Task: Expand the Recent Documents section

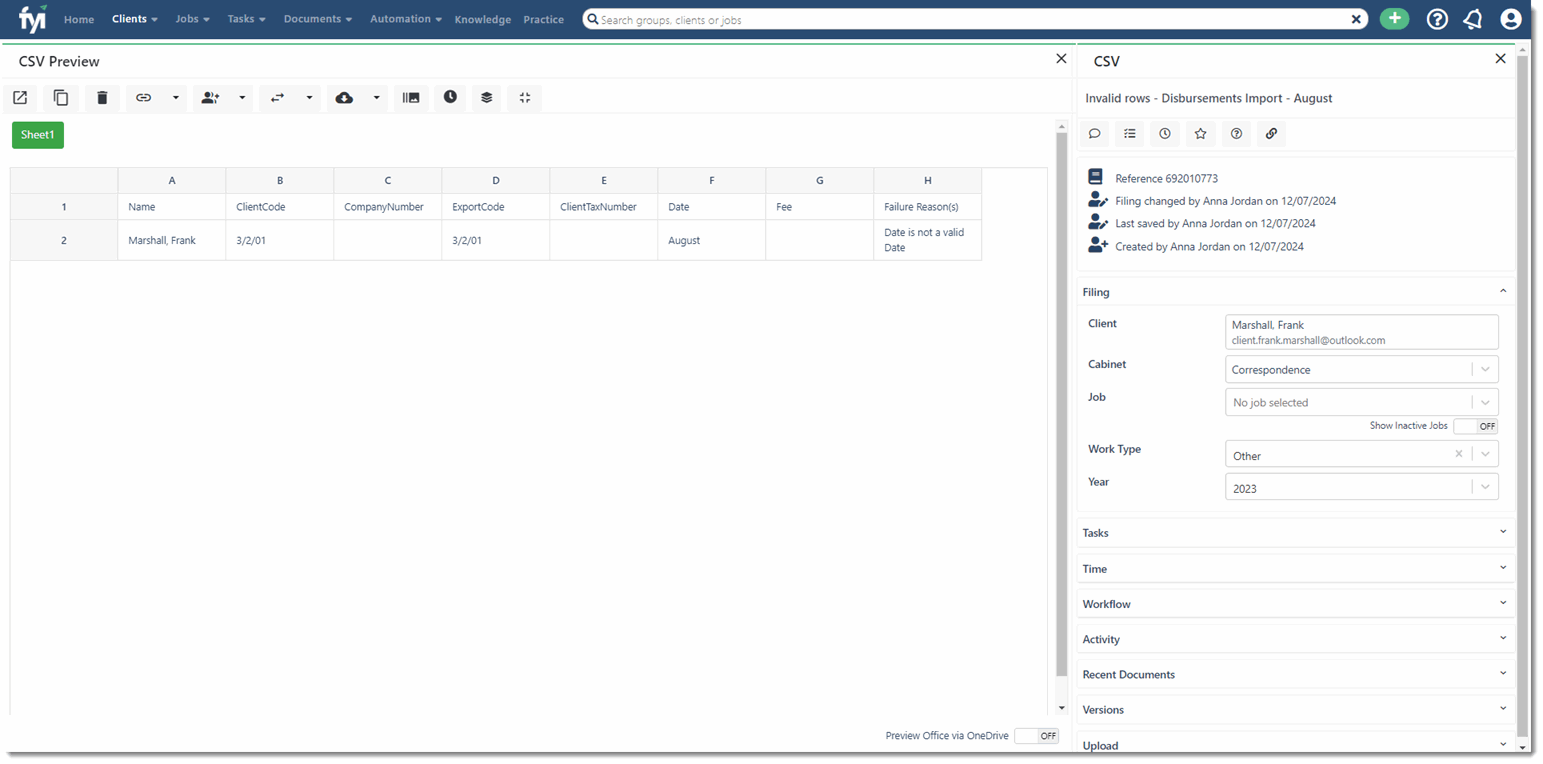Action: 1296,674
